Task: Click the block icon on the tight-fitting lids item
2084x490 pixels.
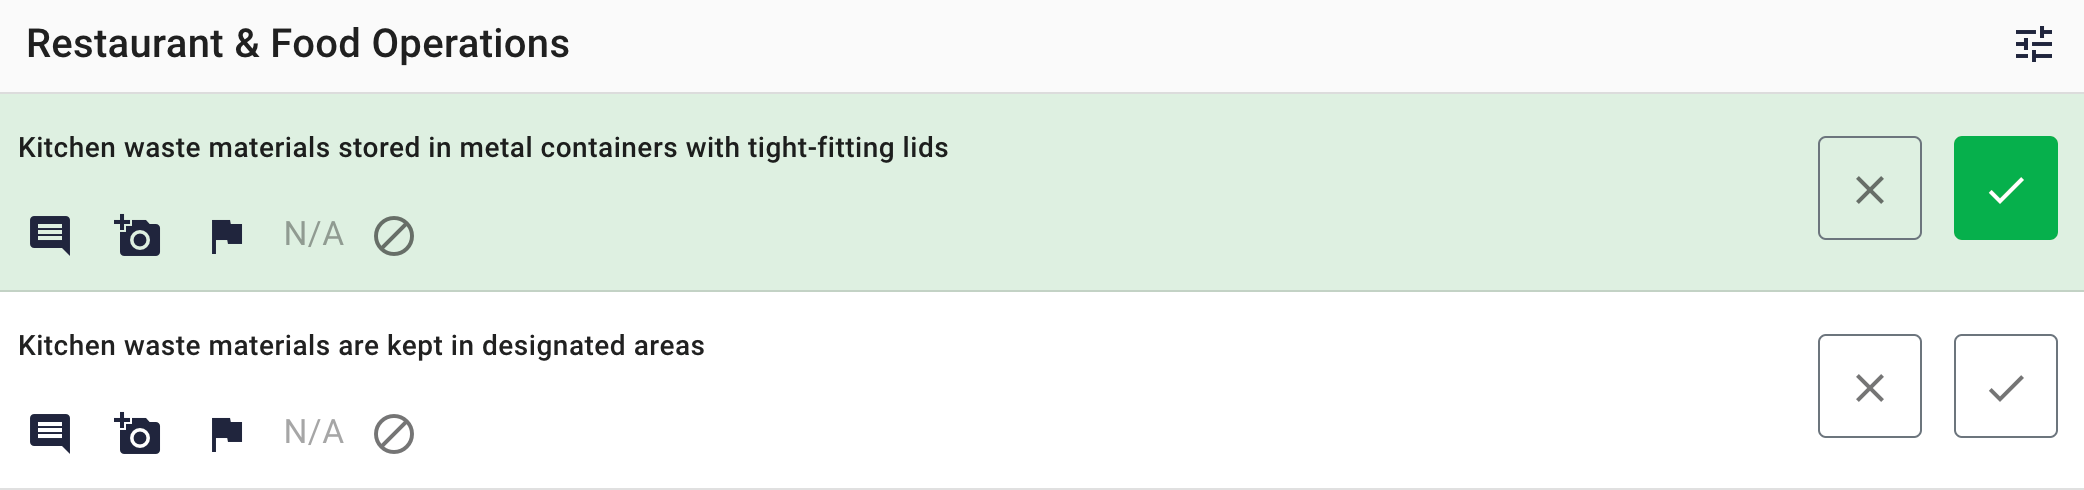Action: click(x=394, y=236)
